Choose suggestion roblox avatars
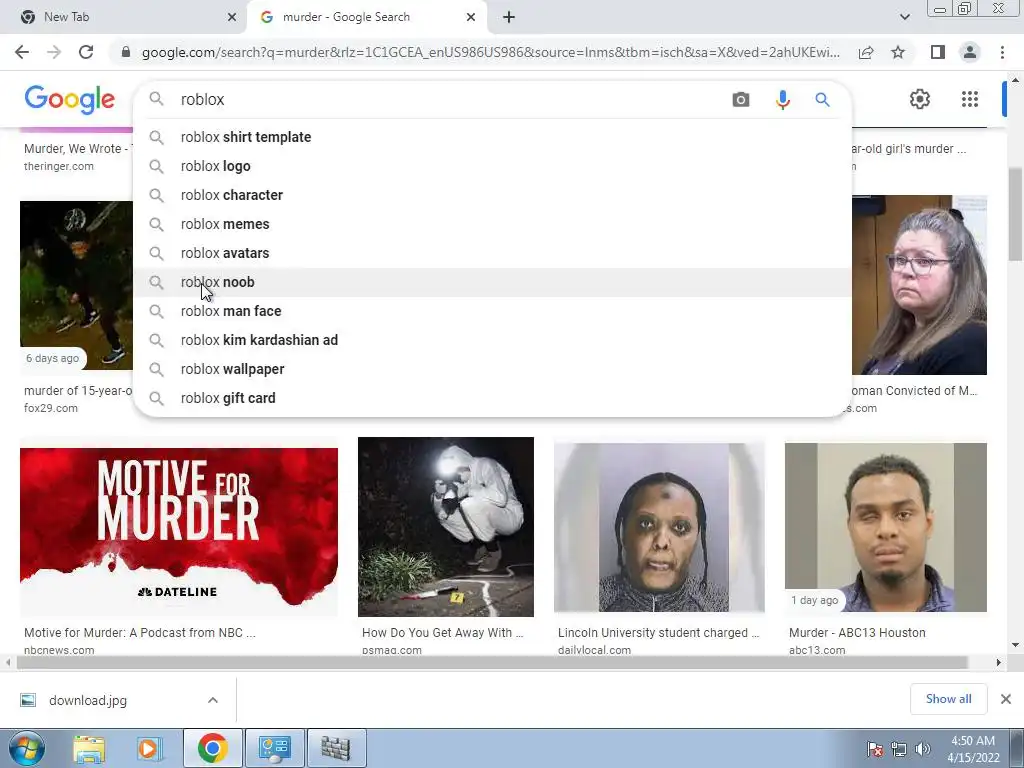This screenshot has height=768, width=1024. pos(492,253)
